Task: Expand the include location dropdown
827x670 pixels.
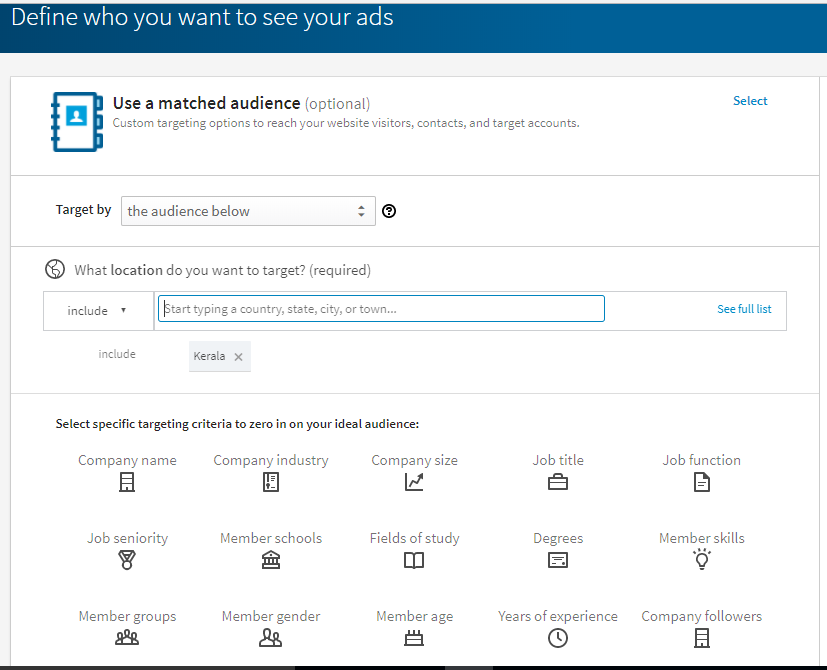Action: coord(98,310)
